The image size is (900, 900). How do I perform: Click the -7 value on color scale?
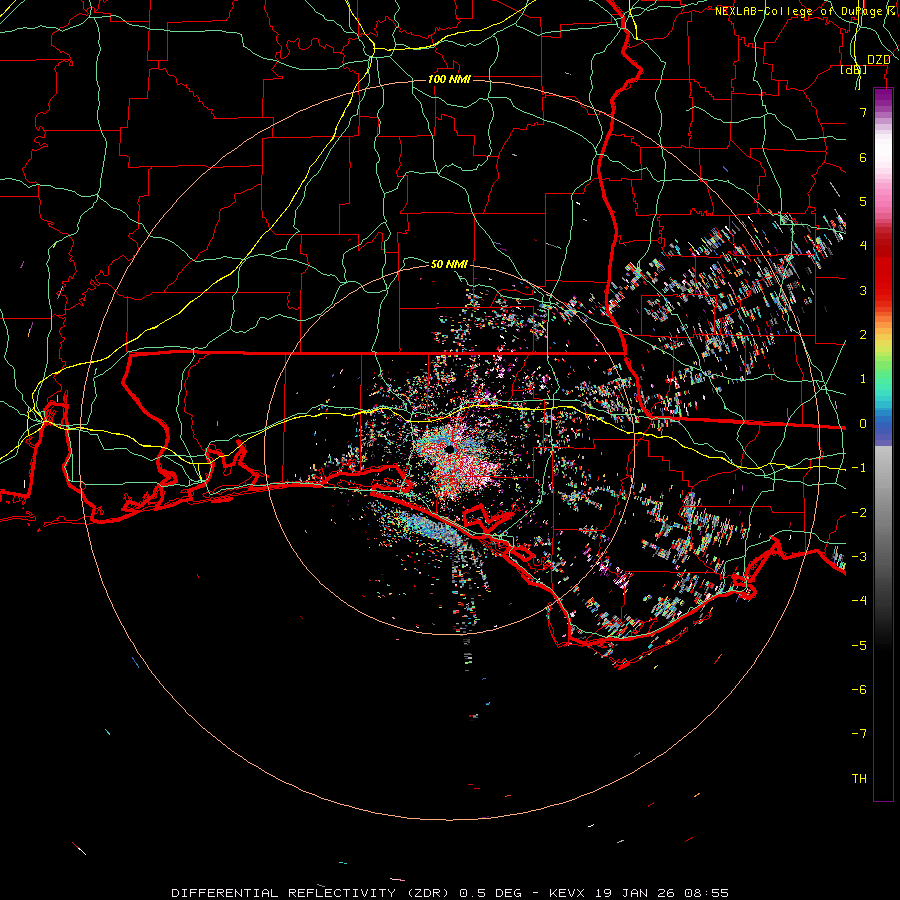[859, 734]
